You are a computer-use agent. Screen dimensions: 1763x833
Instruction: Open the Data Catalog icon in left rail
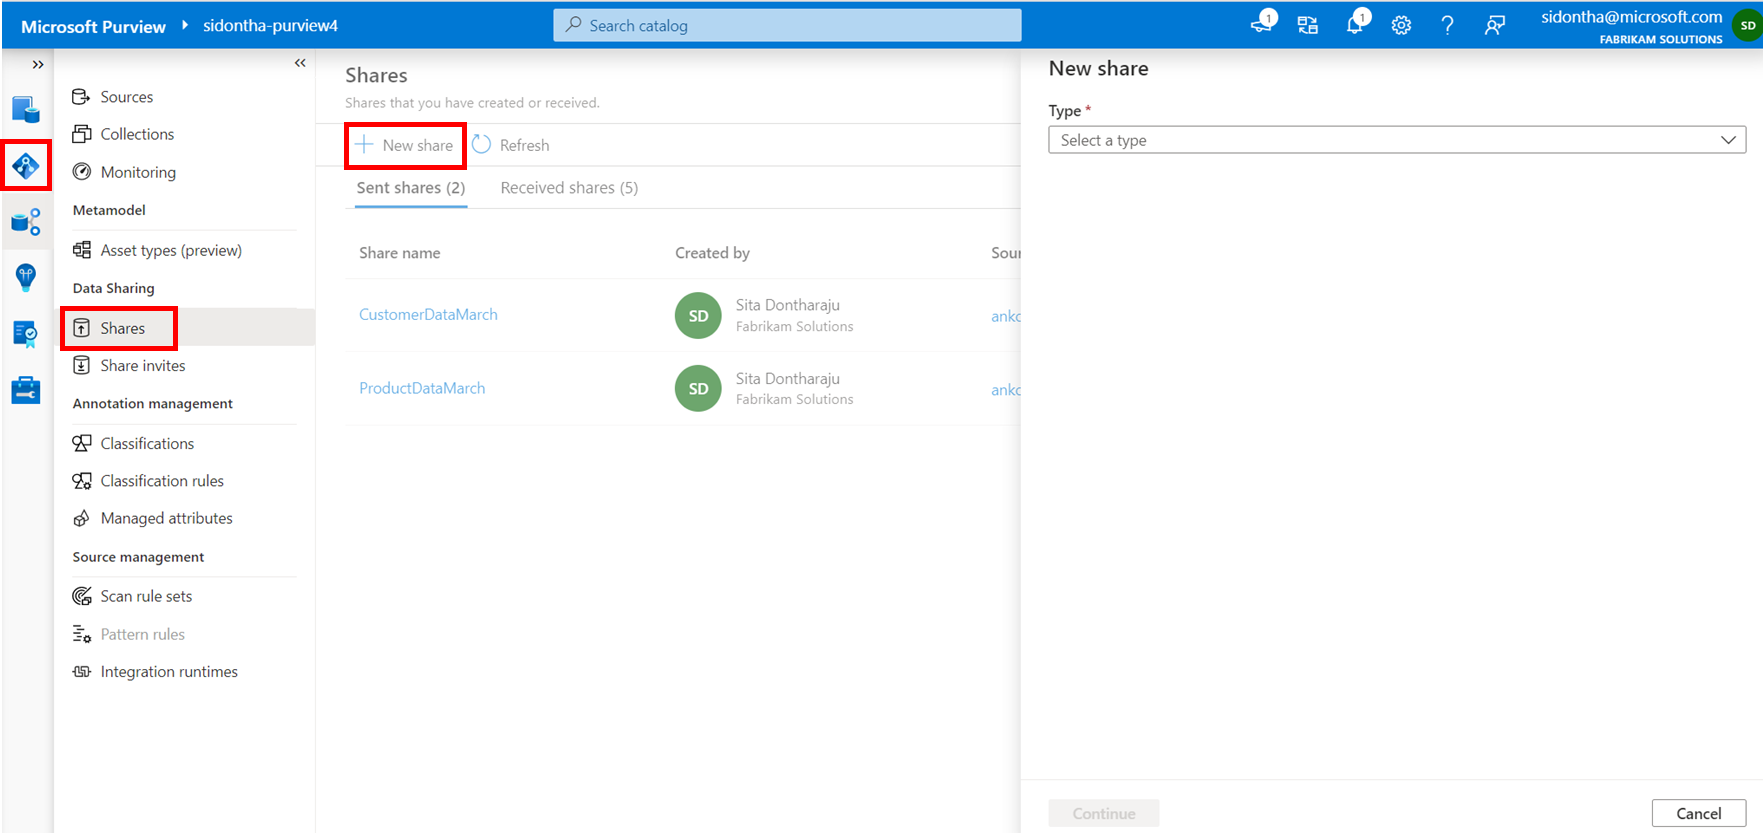(x=26, y=110)
